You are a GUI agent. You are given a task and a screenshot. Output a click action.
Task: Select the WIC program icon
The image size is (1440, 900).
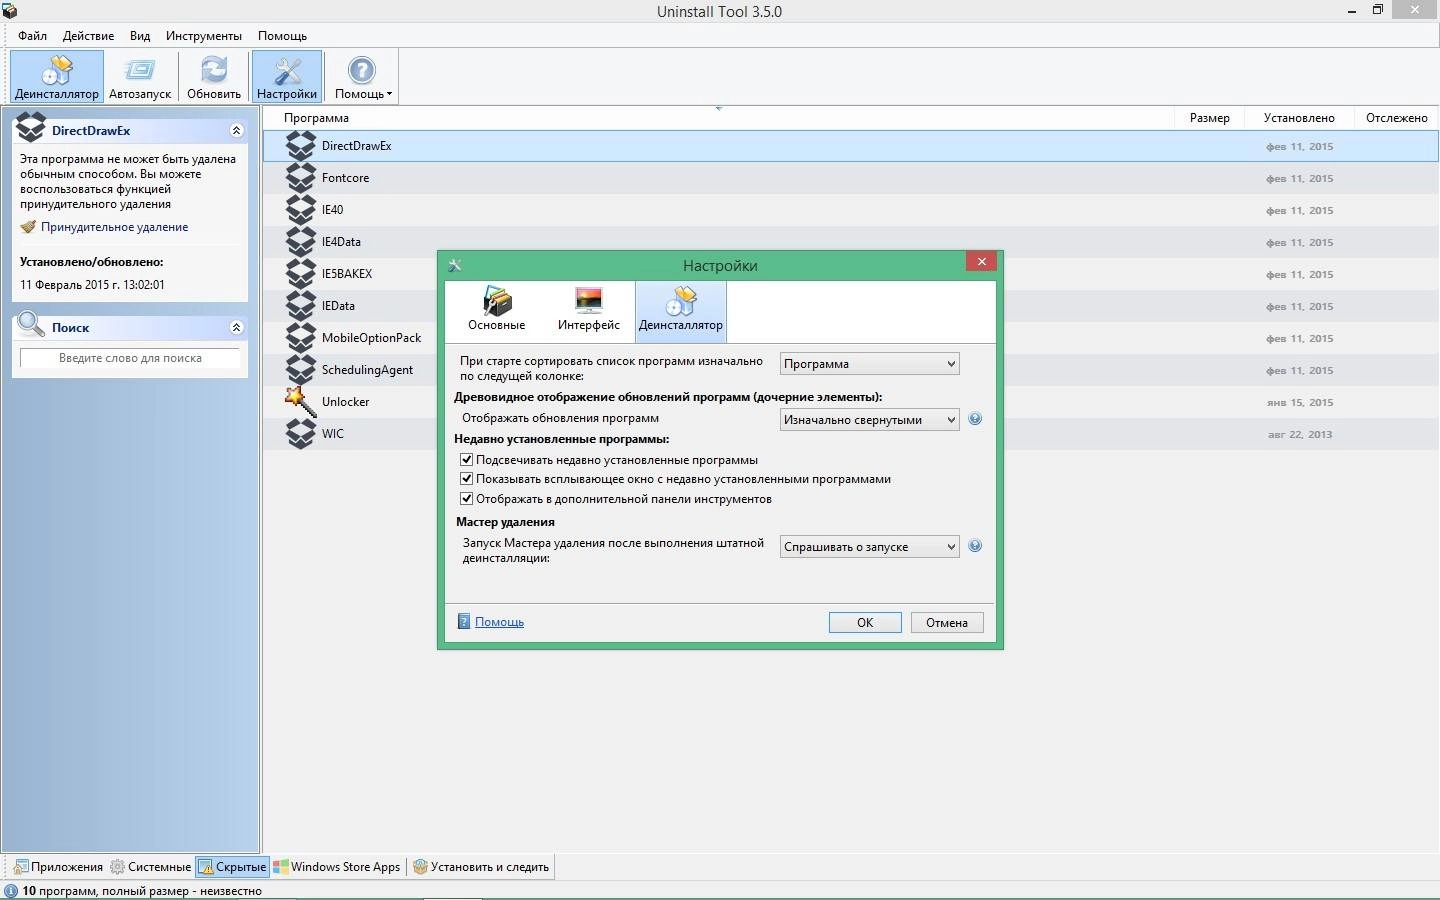[301, 434]
